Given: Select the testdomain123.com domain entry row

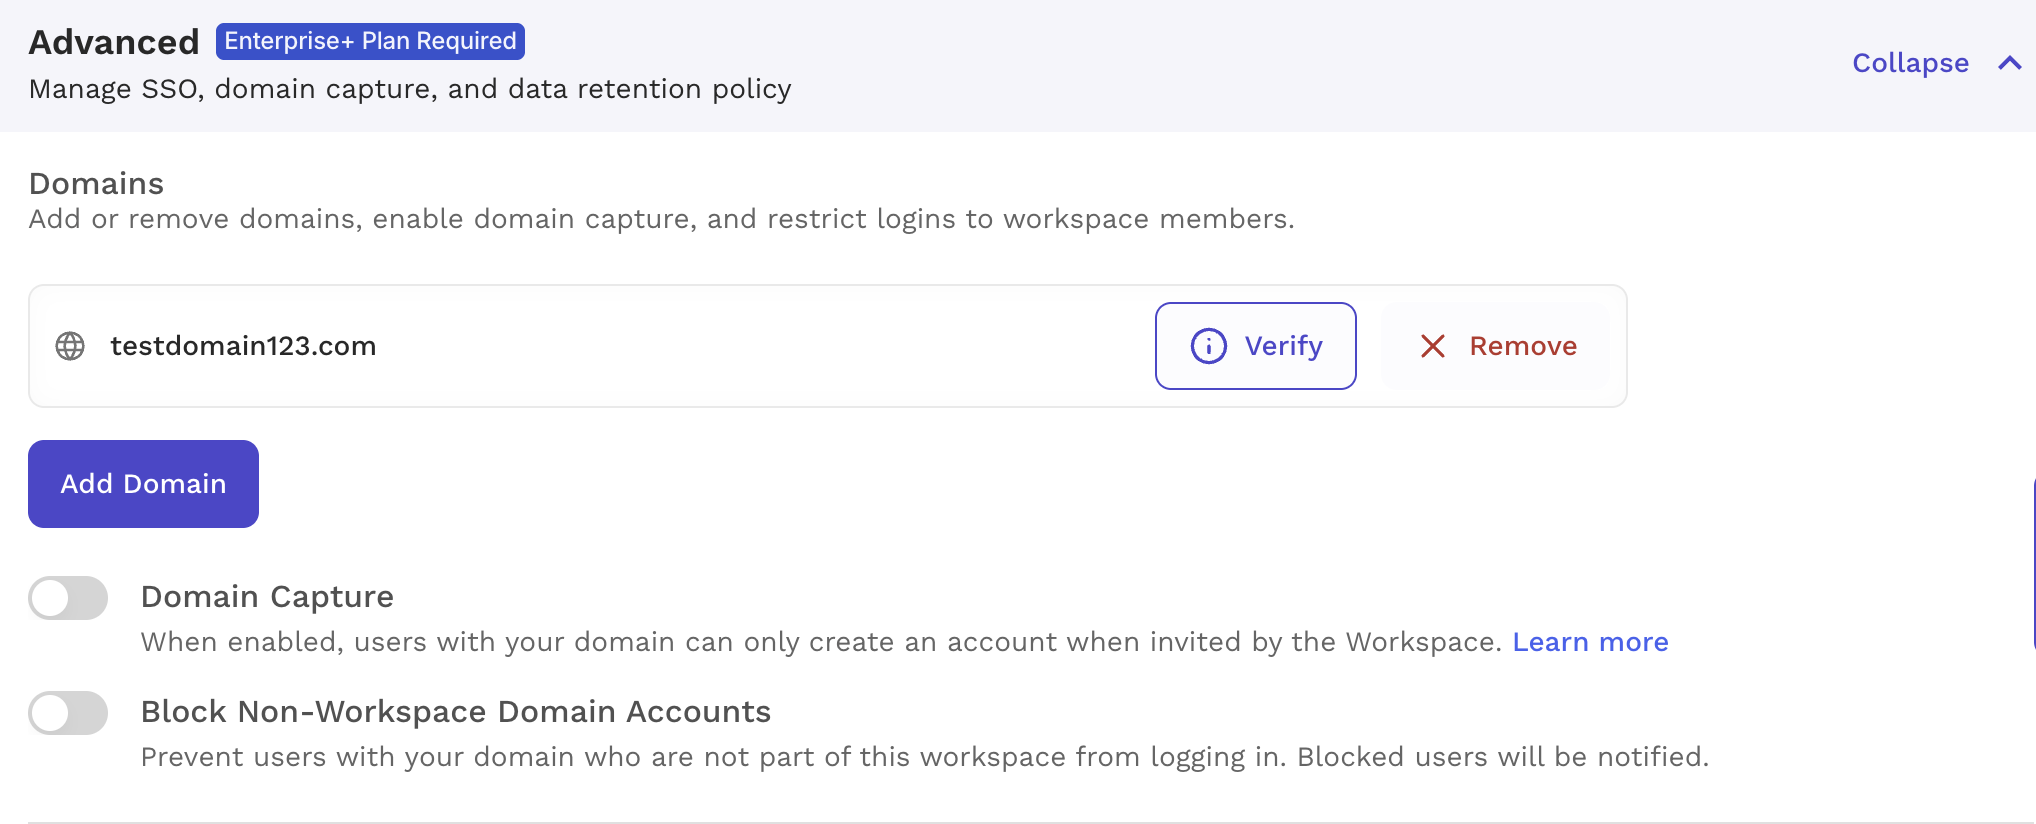Looking at the screenshot, I should (700, 346).
